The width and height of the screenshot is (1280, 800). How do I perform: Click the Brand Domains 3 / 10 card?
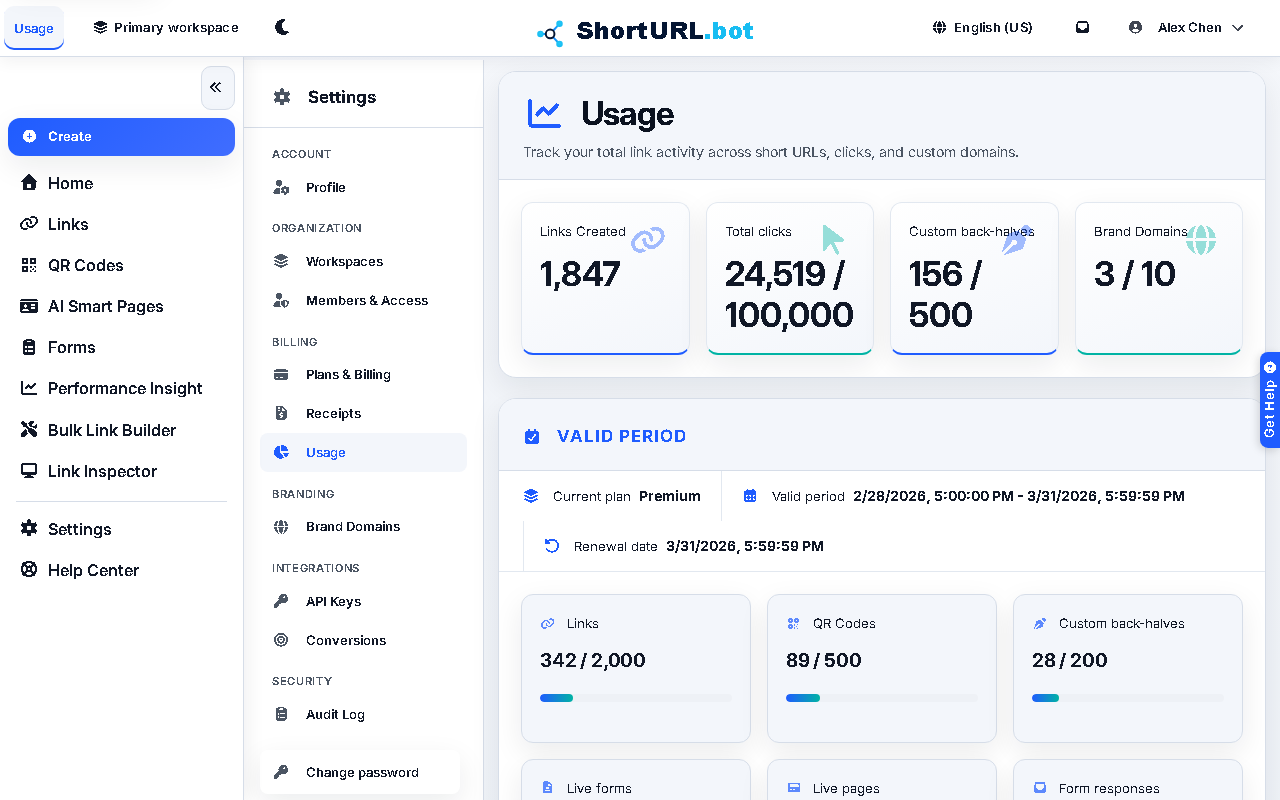pos(1159,279)
